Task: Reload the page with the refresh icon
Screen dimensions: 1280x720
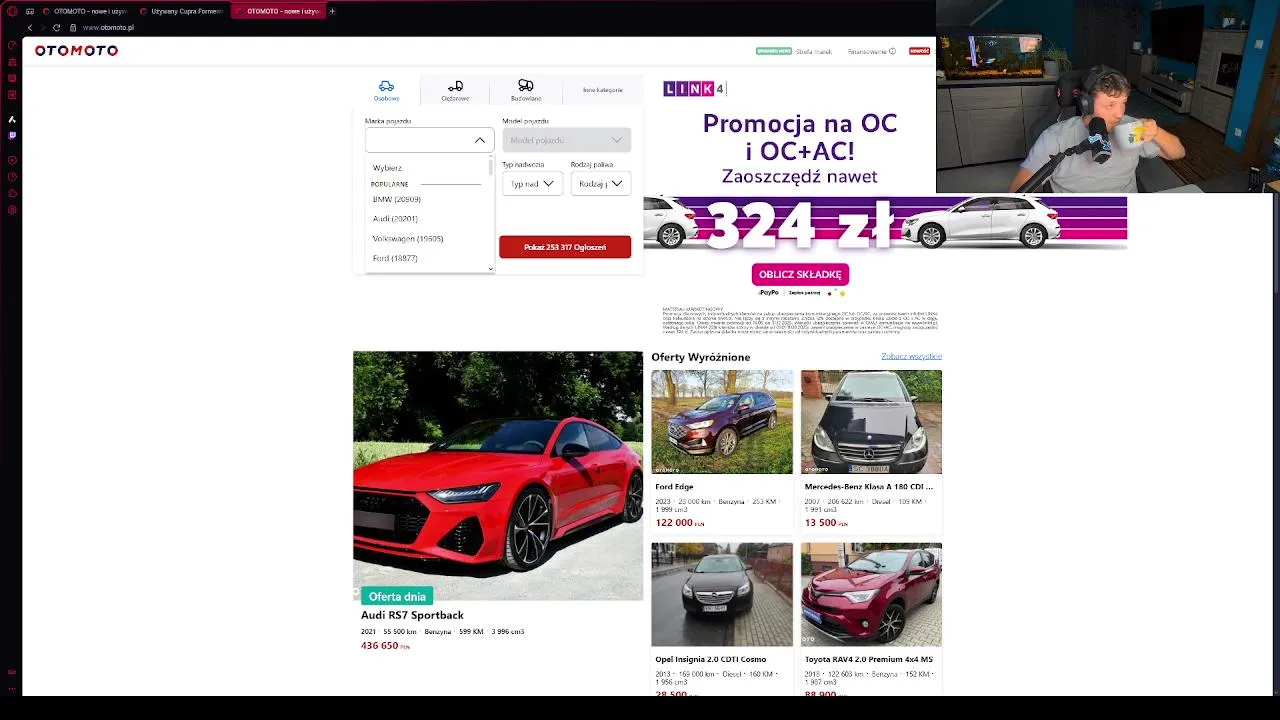Action: click(x=56, y=27)
